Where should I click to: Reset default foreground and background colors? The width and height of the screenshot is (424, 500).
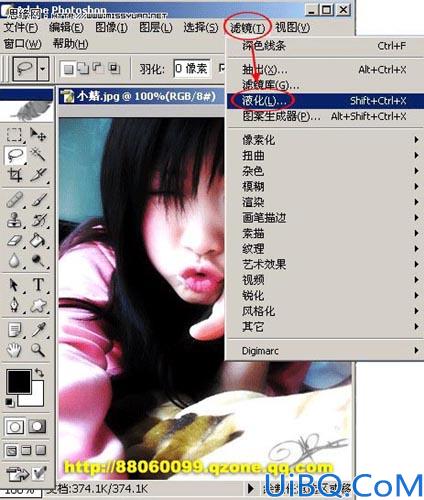[x=10, y=402]
